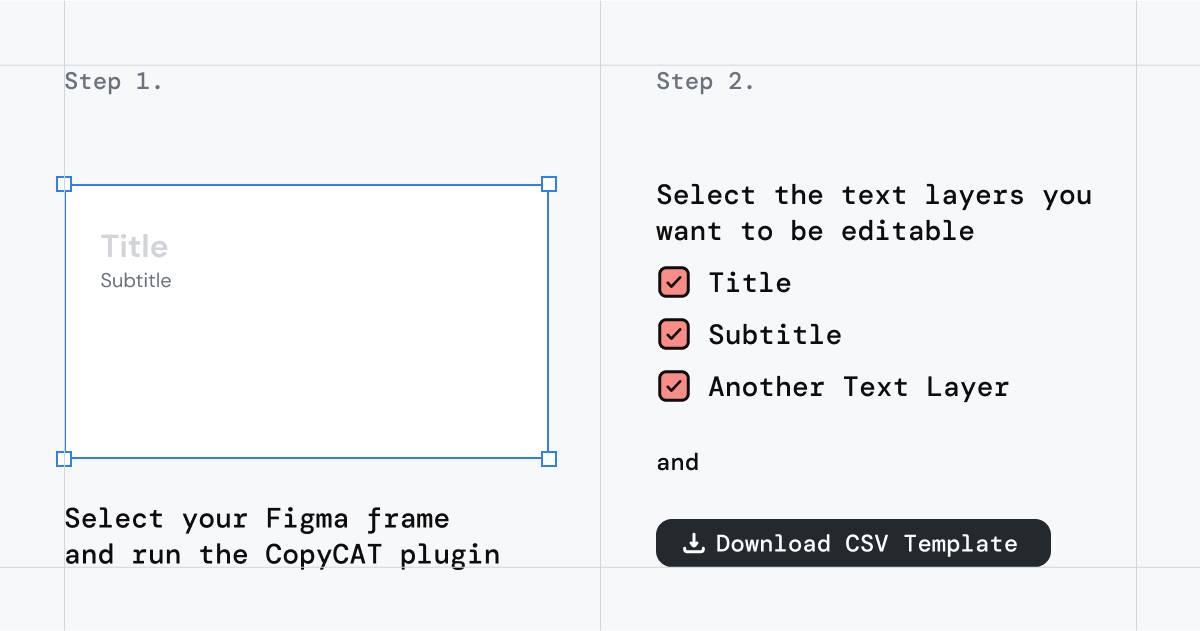Click the Step 2. heading
Viewport: 1200px width, 631px height.
click(x=705, y=82)
